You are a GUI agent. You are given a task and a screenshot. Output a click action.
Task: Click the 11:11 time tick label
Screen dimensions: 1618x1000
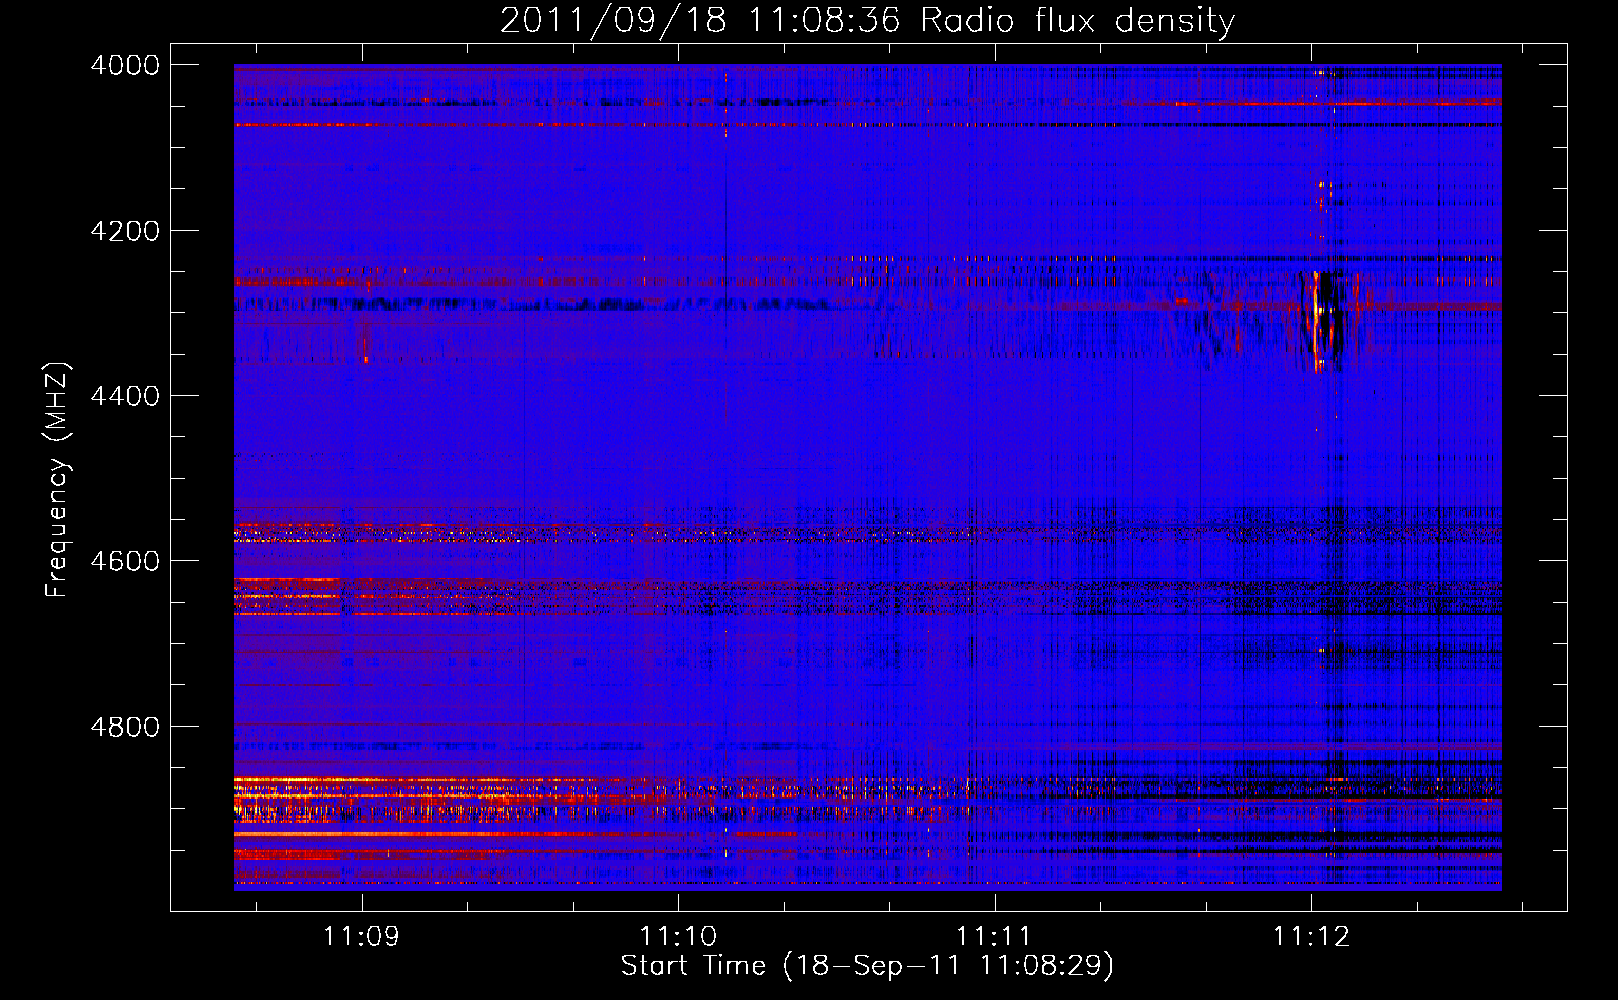994,937
